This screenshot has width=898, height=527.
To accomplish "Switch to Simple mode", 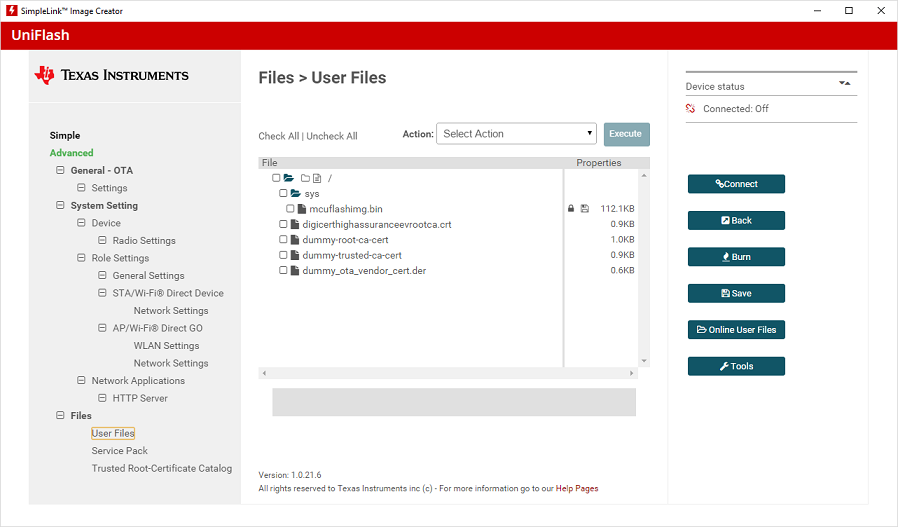I will click(65, 135).
